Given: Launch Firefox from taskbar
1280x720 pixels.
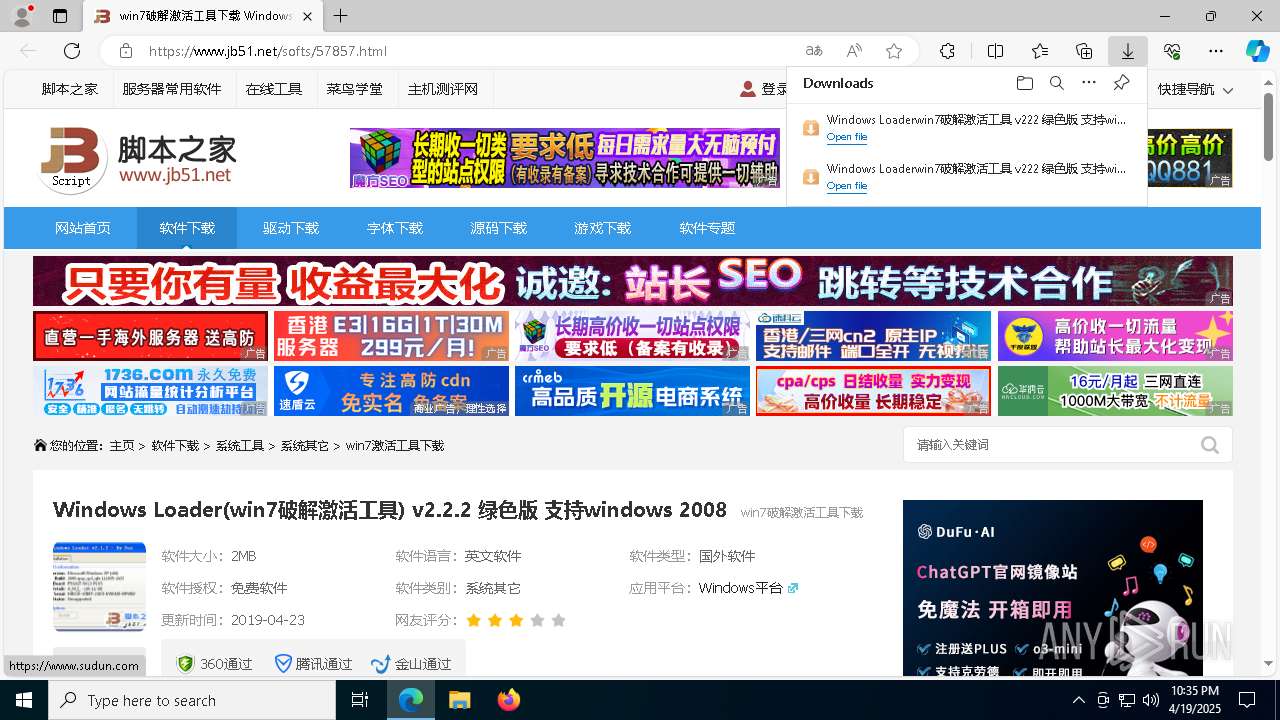Looking at the screenshot, I should [x=508, y=700].
